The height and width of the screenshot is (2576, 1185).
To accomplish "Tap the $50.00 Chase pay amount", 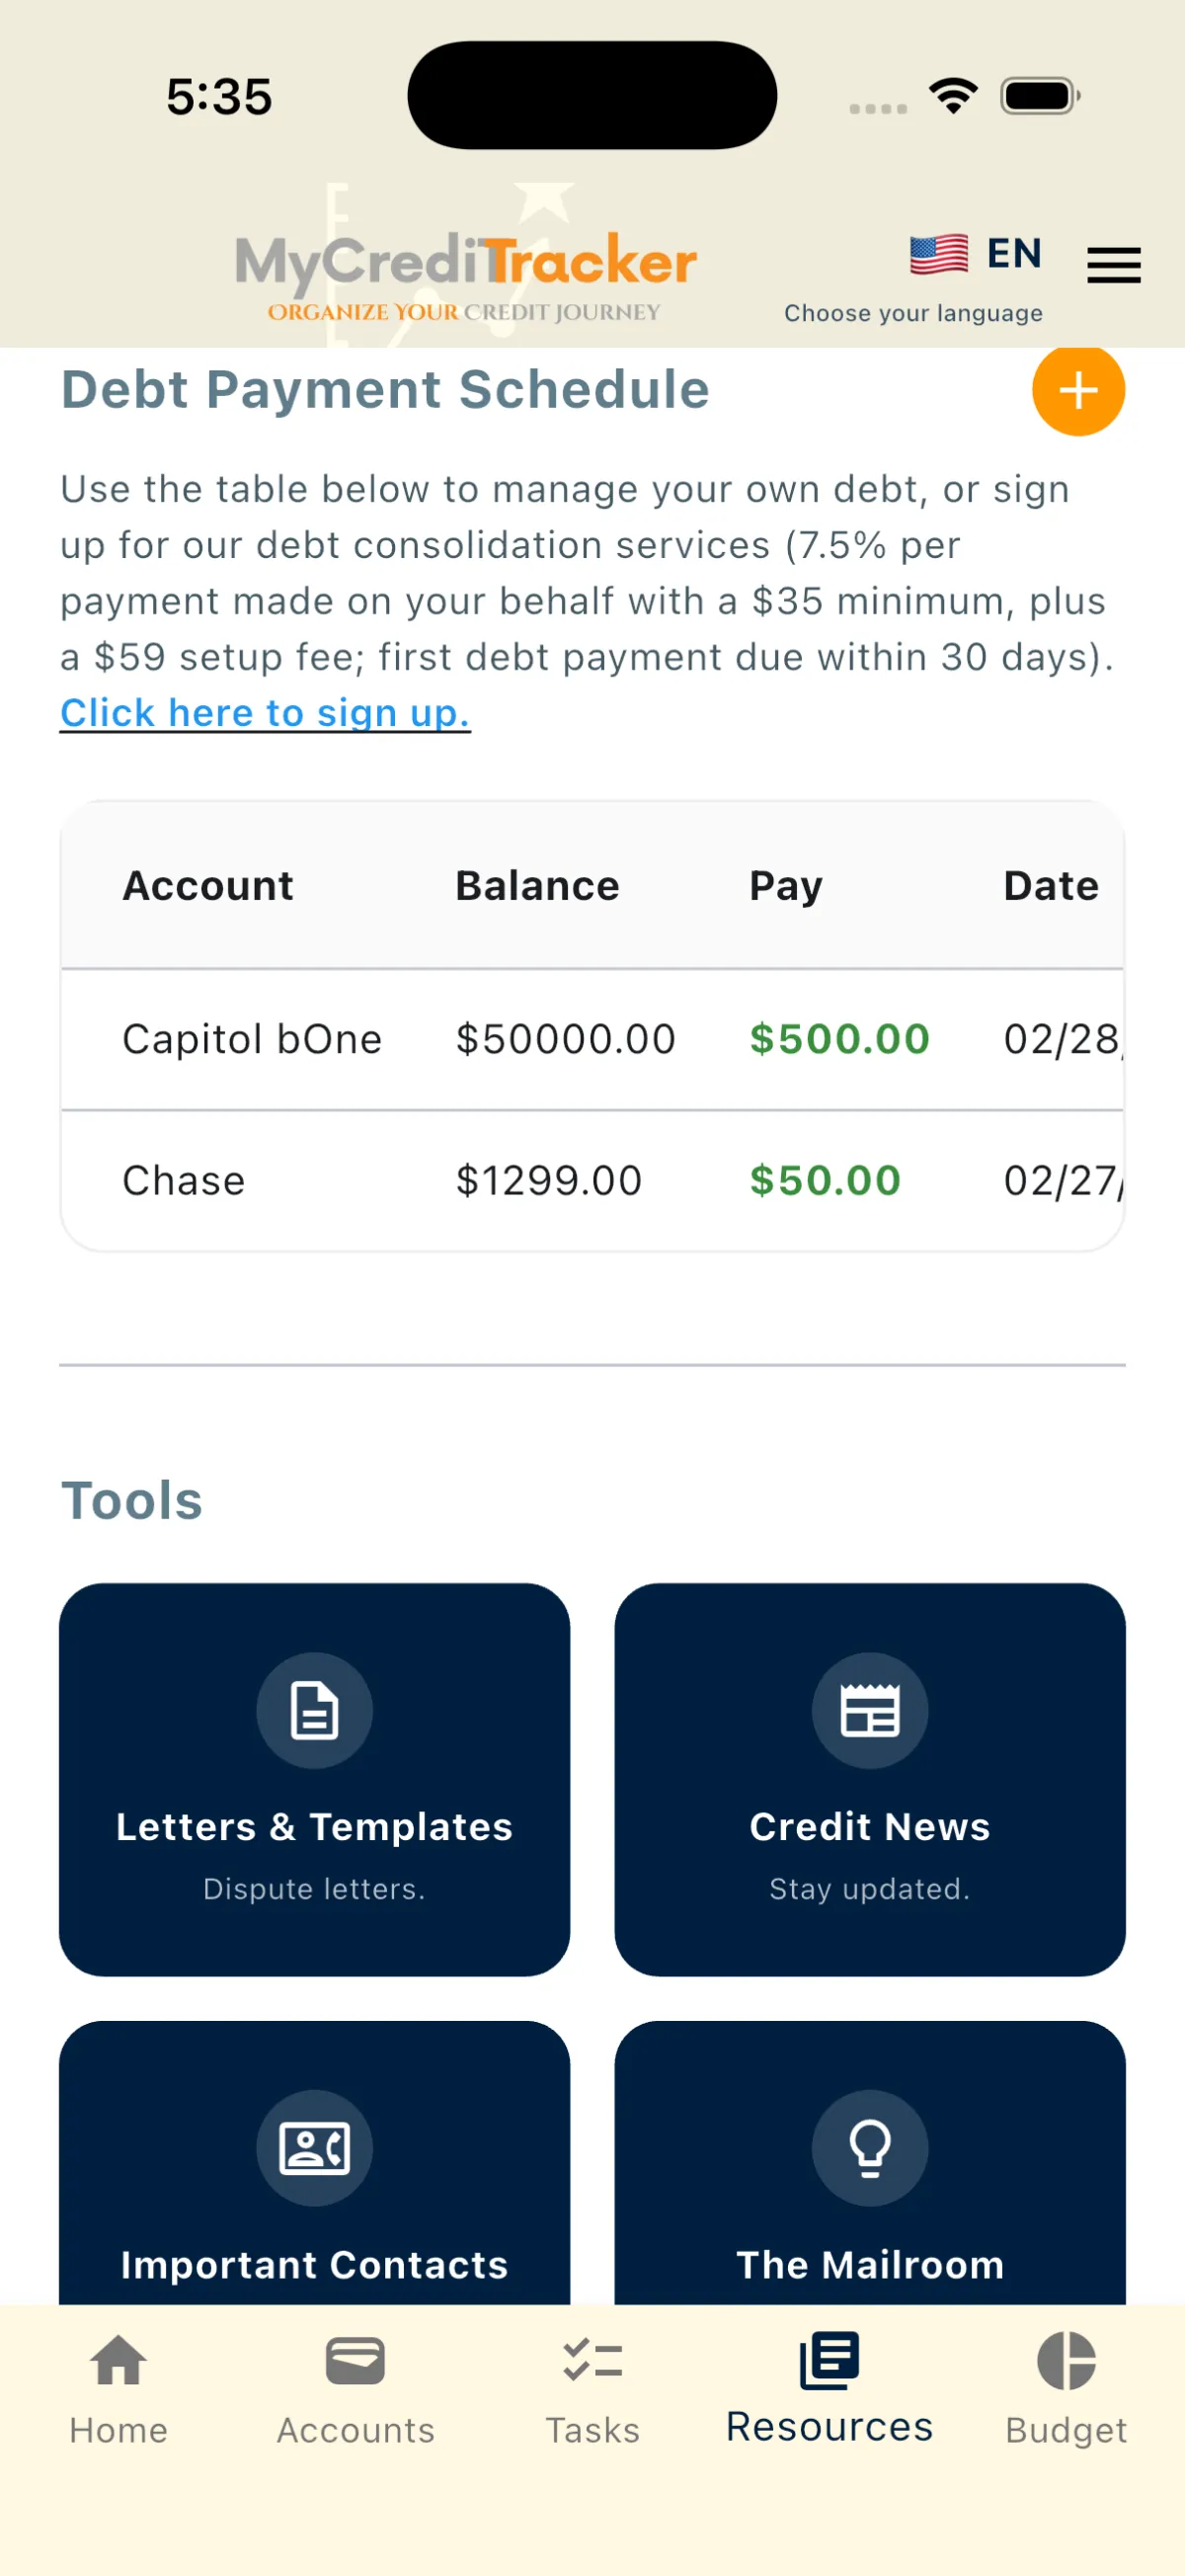I will click(x=825, y=1181).
